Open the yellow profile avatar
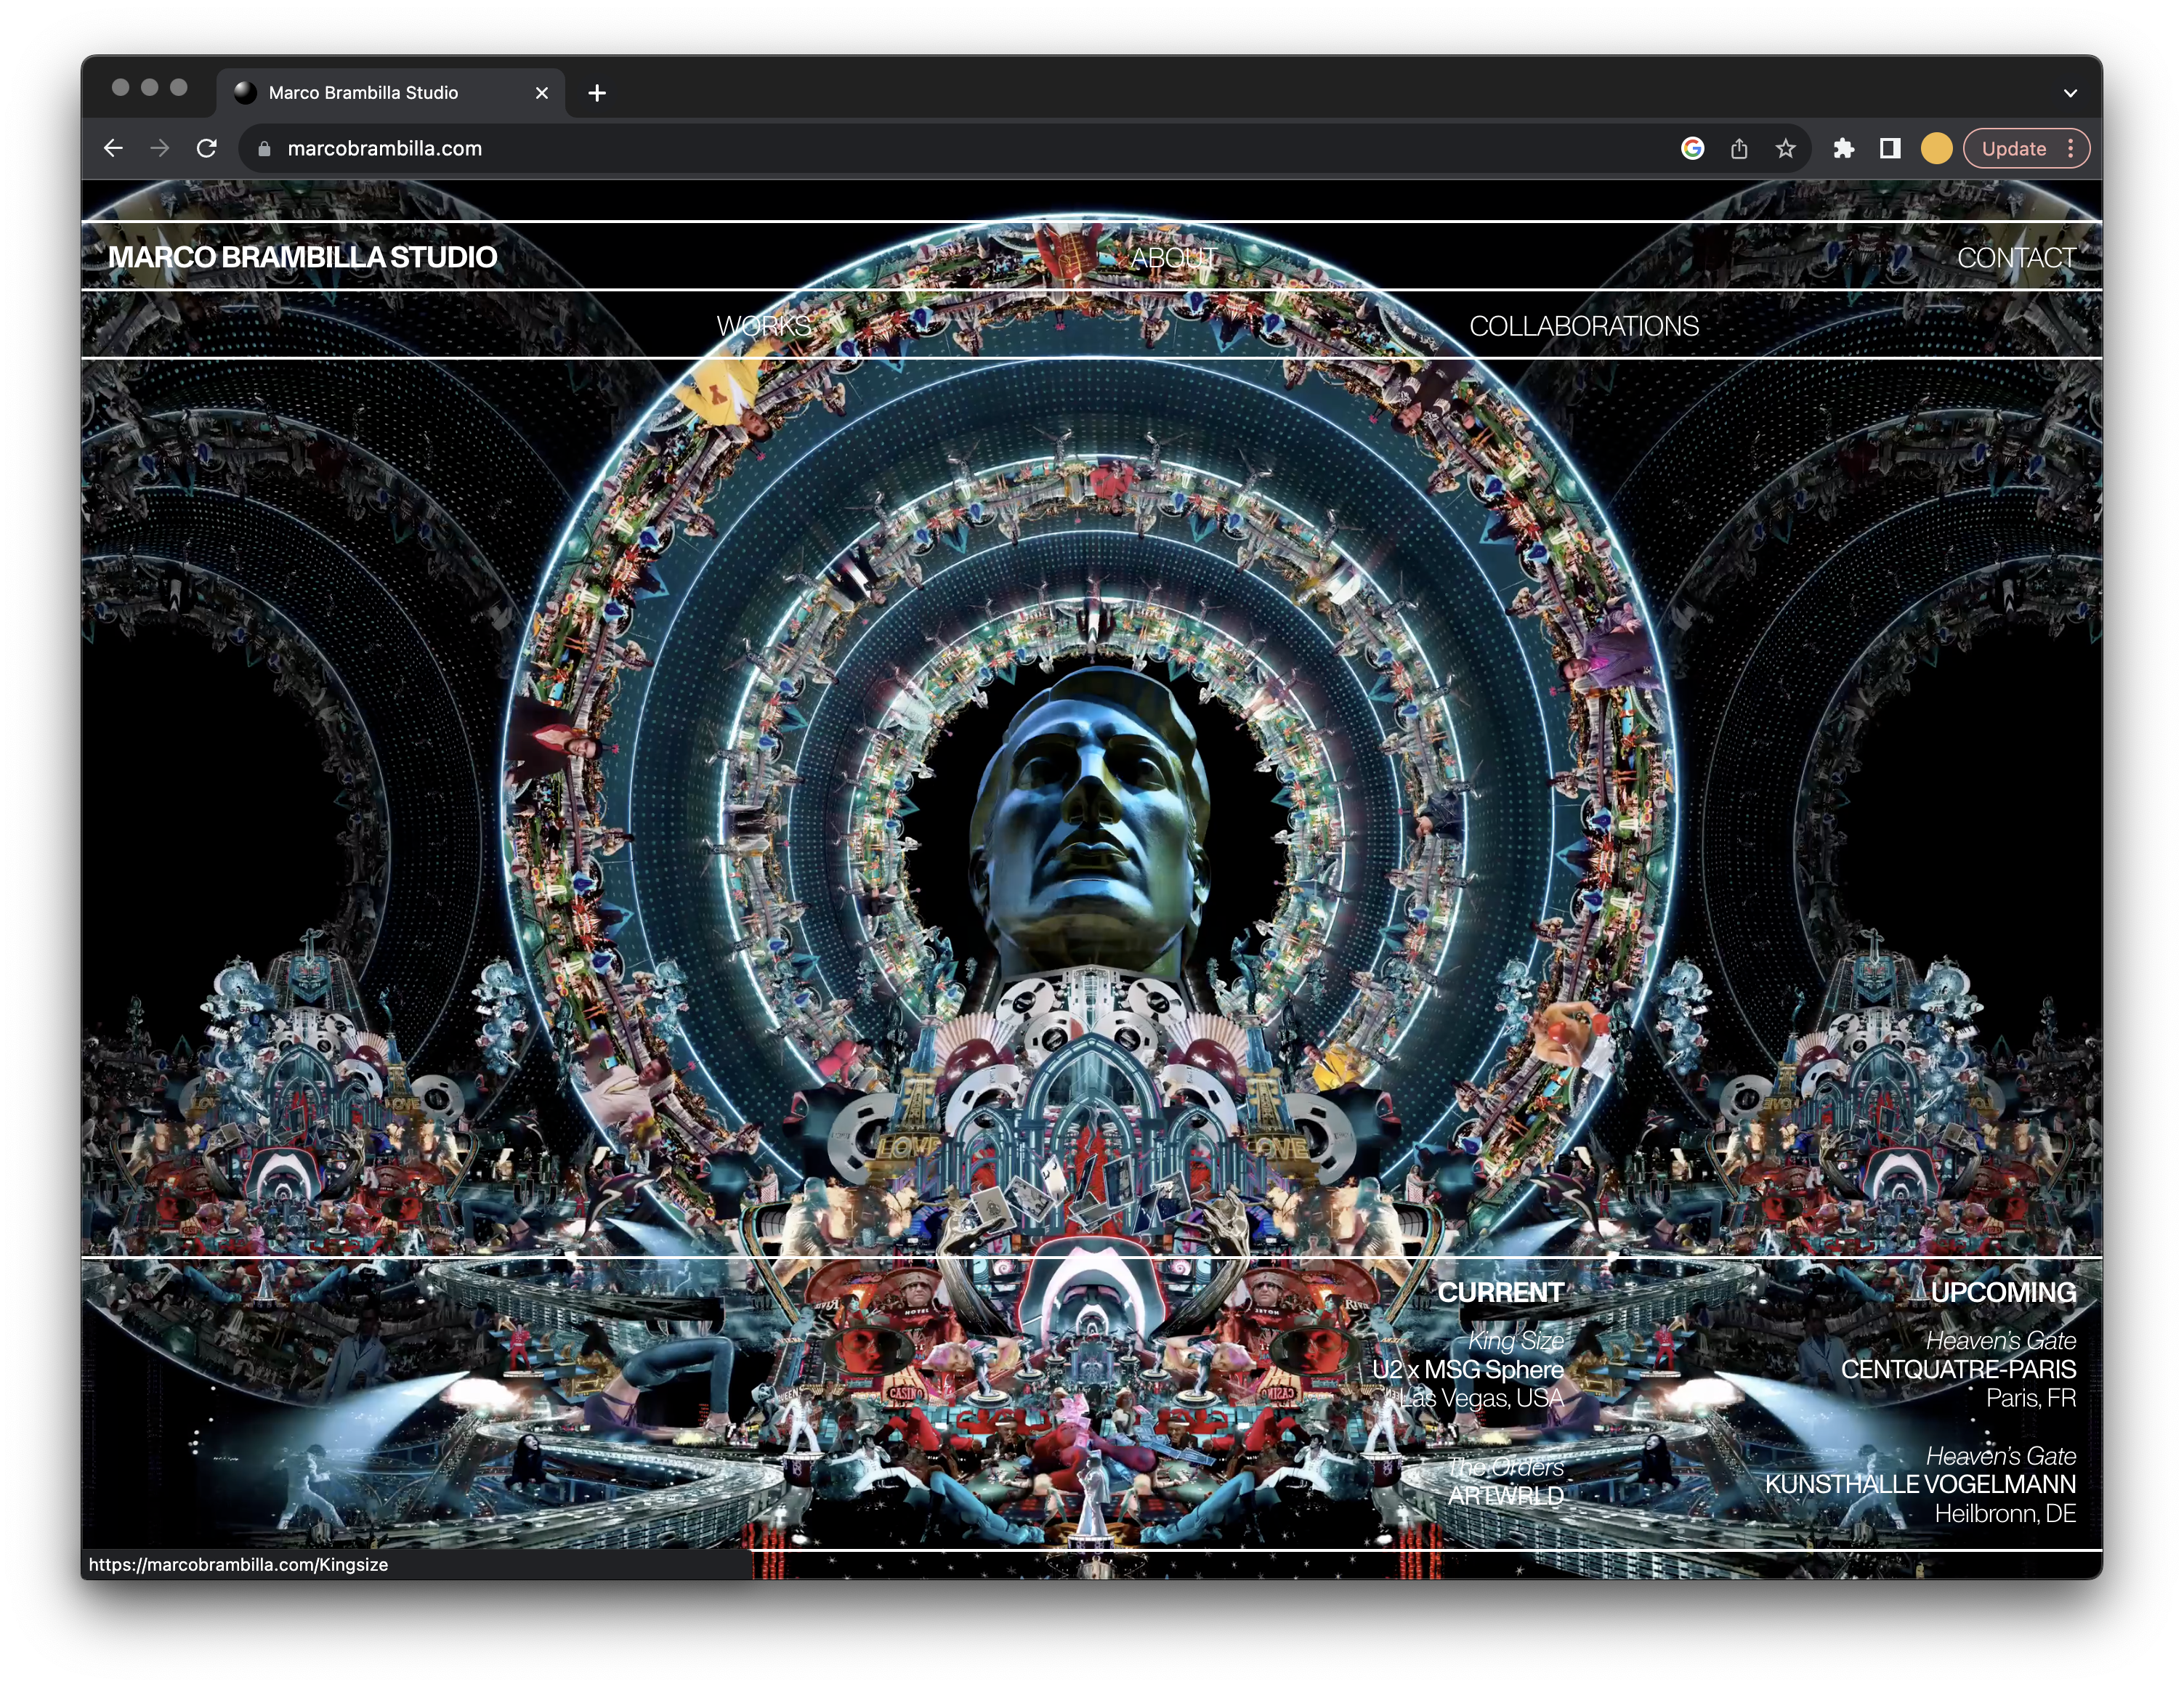2184x1687 pixels. (1936, 148)
